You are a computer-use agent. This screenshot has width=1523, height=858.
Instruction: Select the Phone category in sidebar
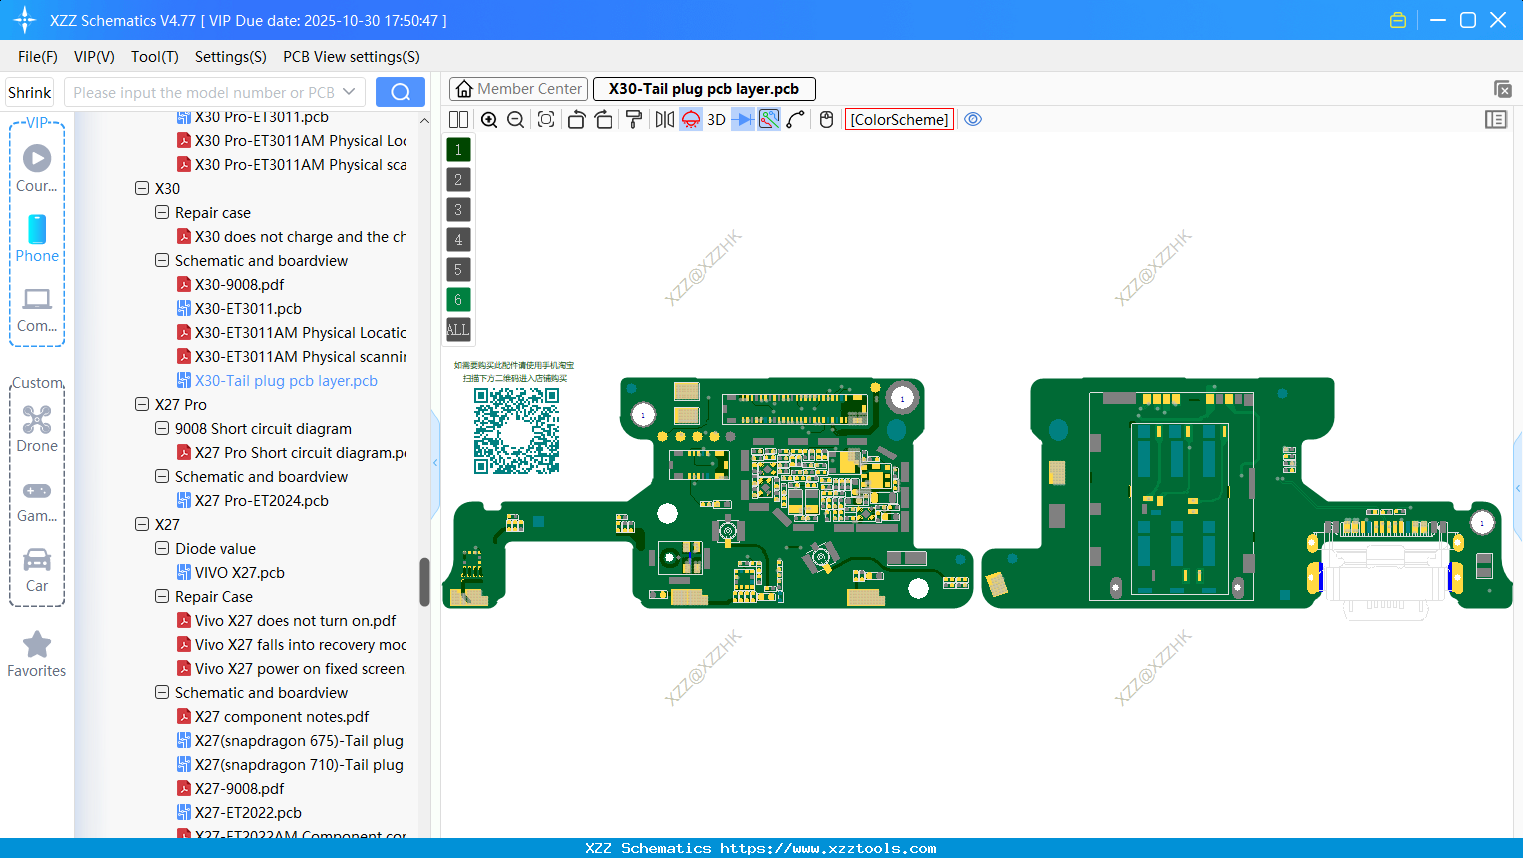coord(37,240)
